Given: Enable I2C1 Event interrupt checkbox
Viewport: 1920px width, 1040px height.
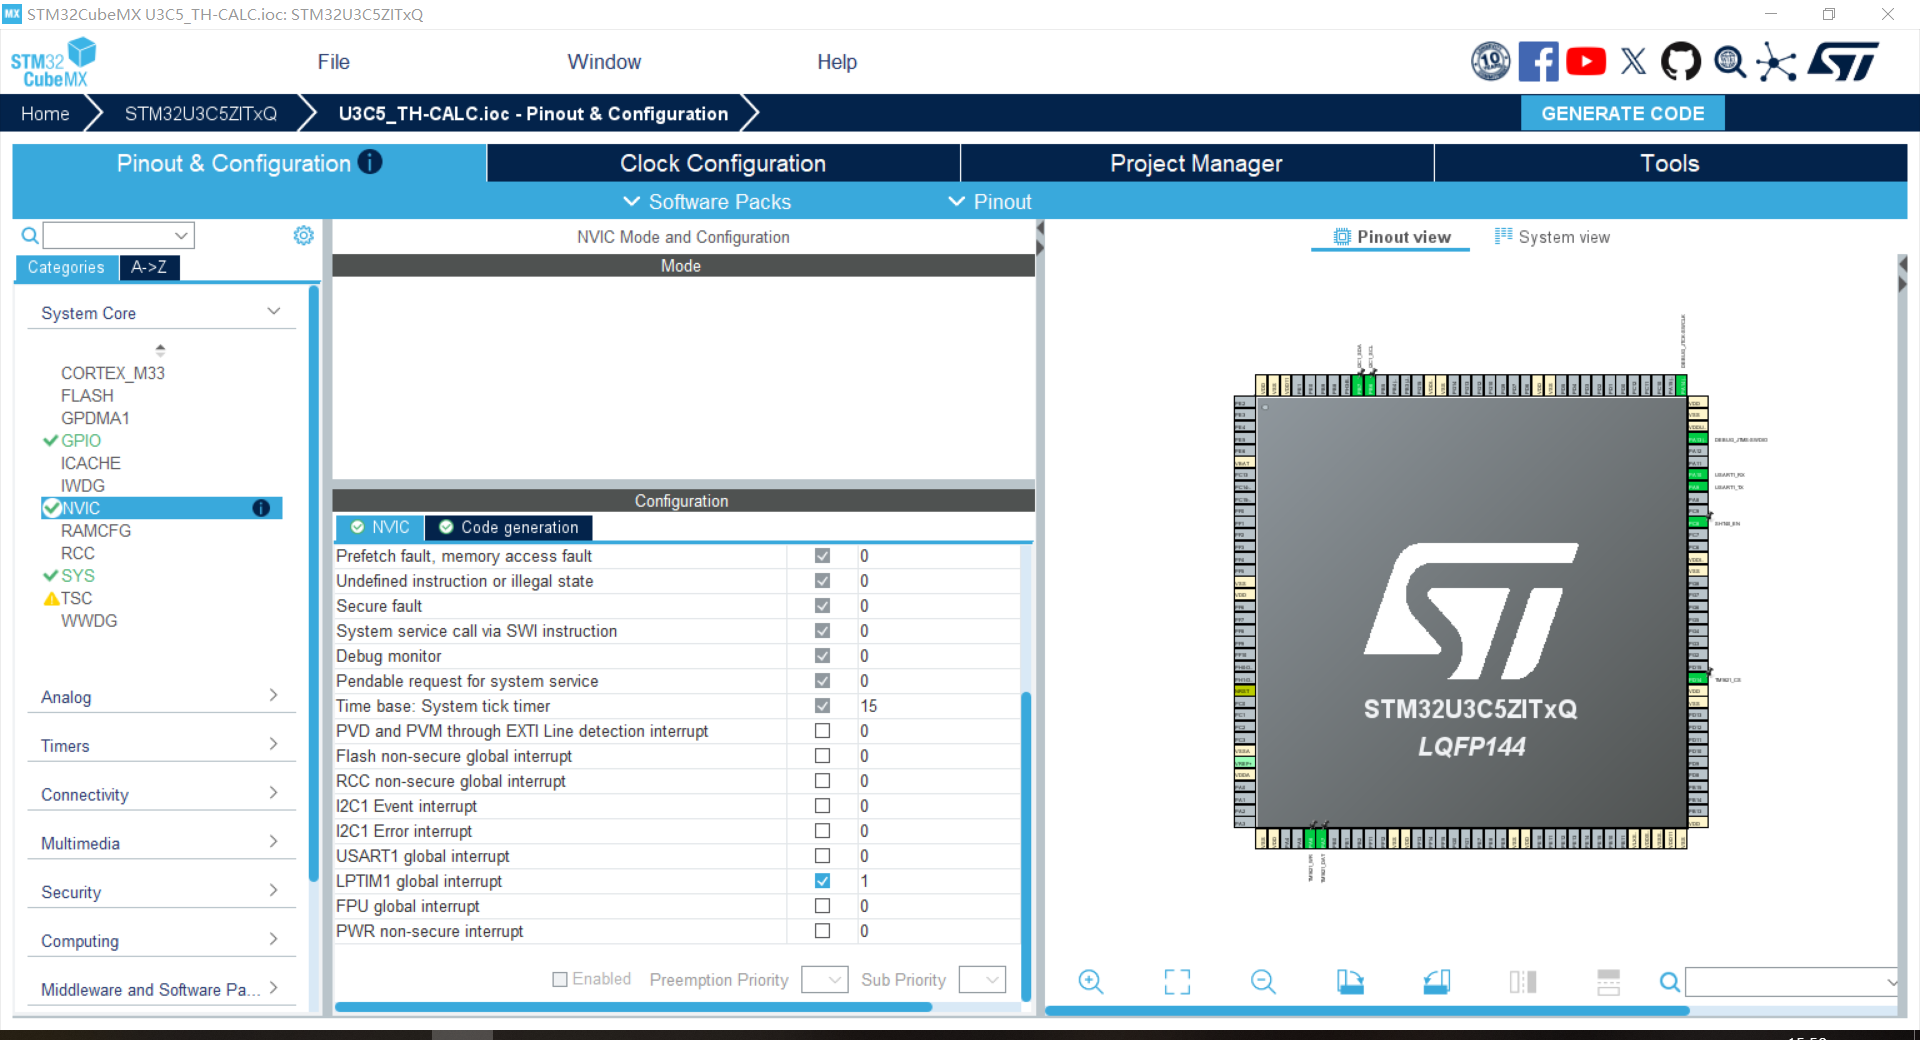Looking at the screenshot, I should pyautogui.click(x=822, y=806).
